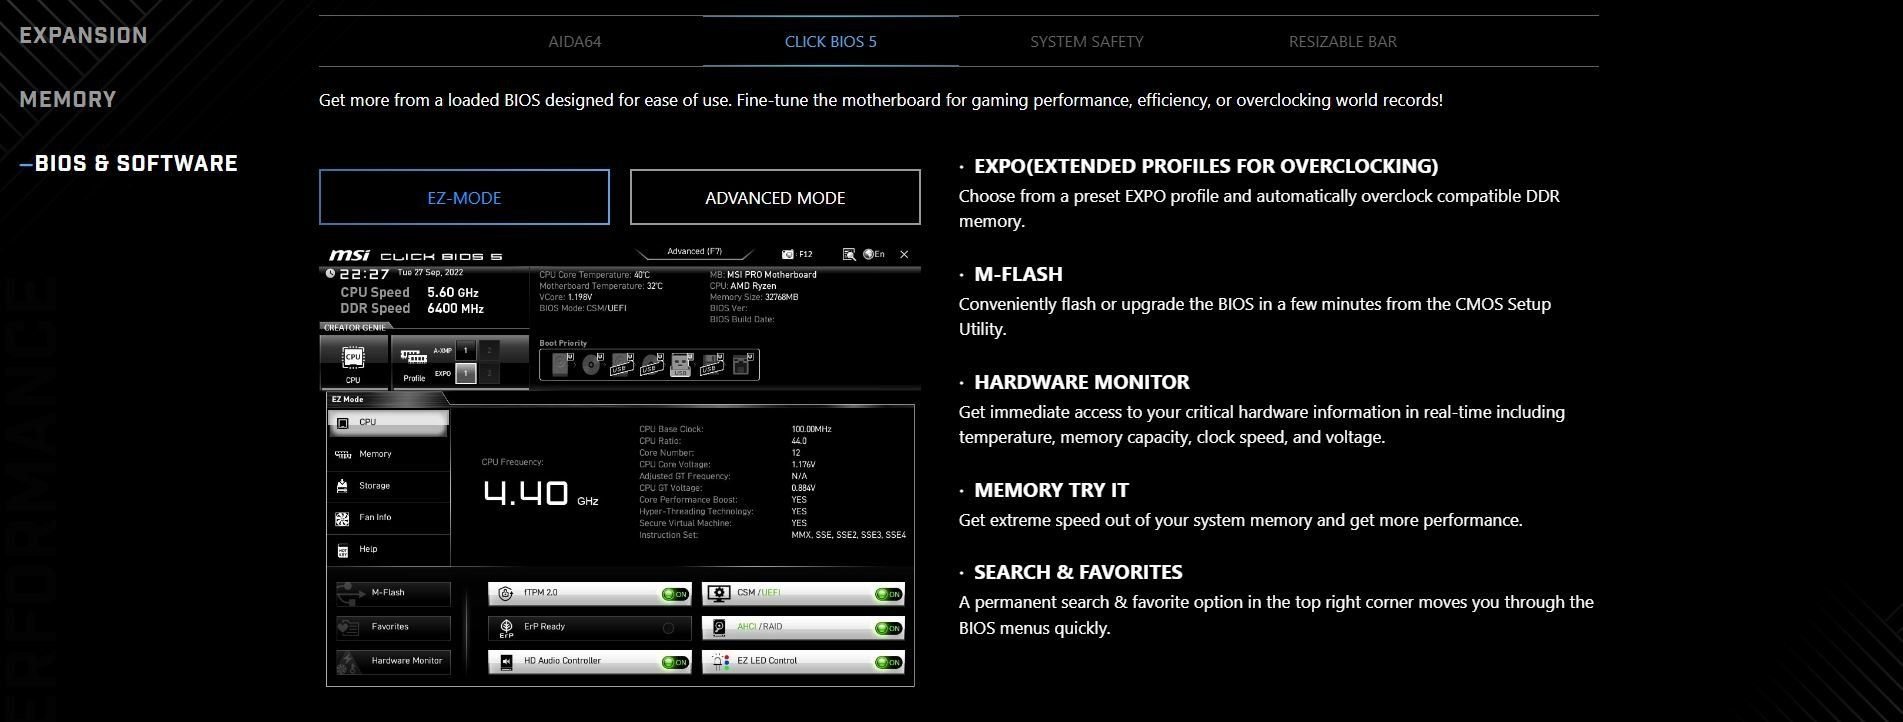Click the memory module Profile icon

pyautogui.click(x=413, y=355)
